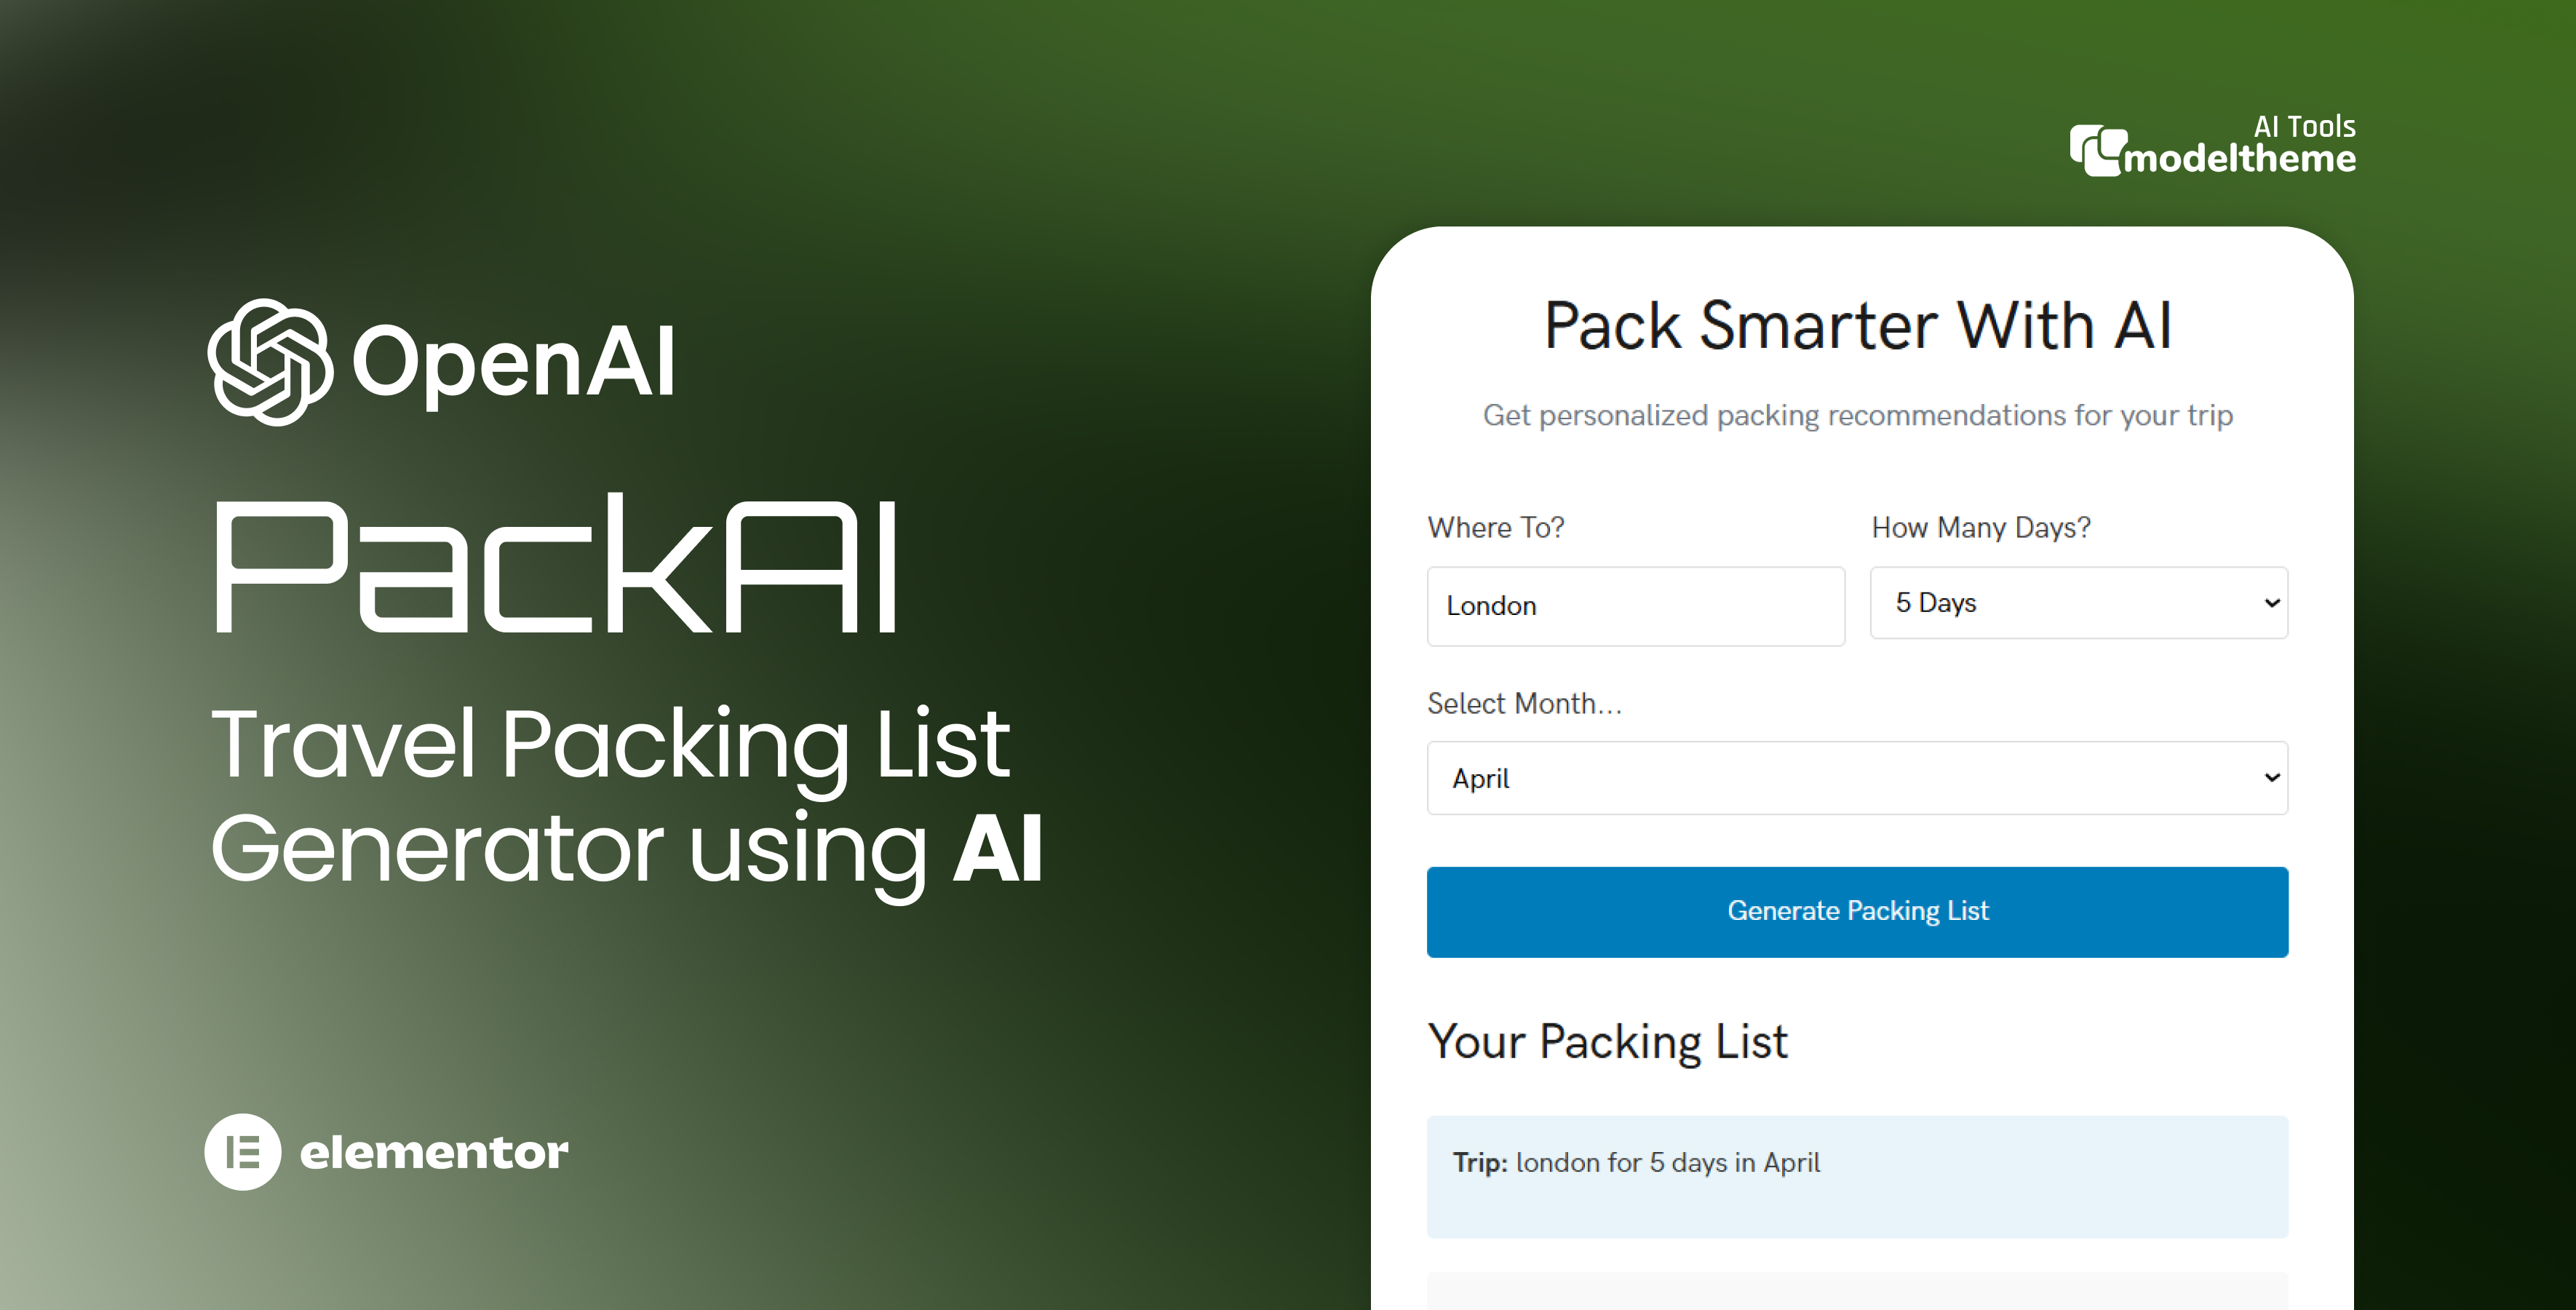Click the Generate Packing List button
The width and height of the screenshot is (2576, 1310).
click(1857, 912)
